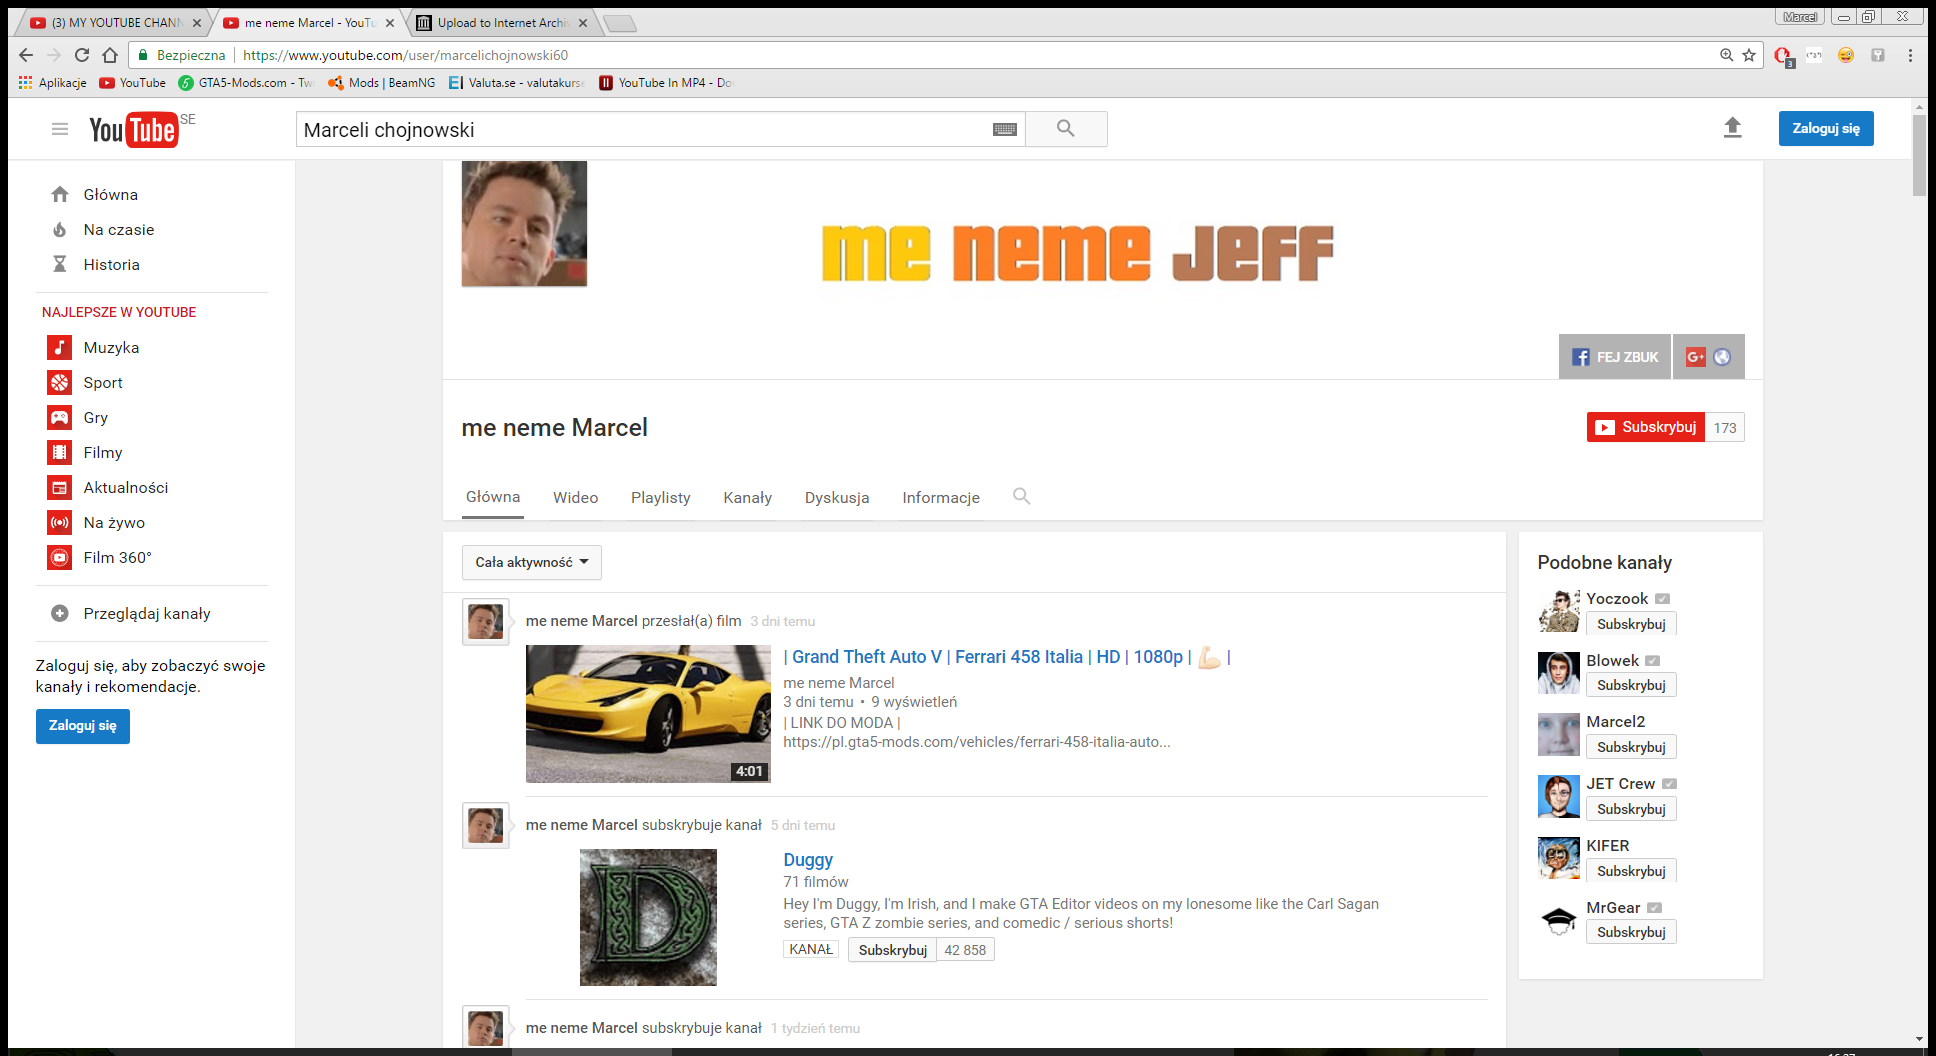
Task: Open Grand Theft Auto V Ferrari video title
Action: [x=1007, y=657]
